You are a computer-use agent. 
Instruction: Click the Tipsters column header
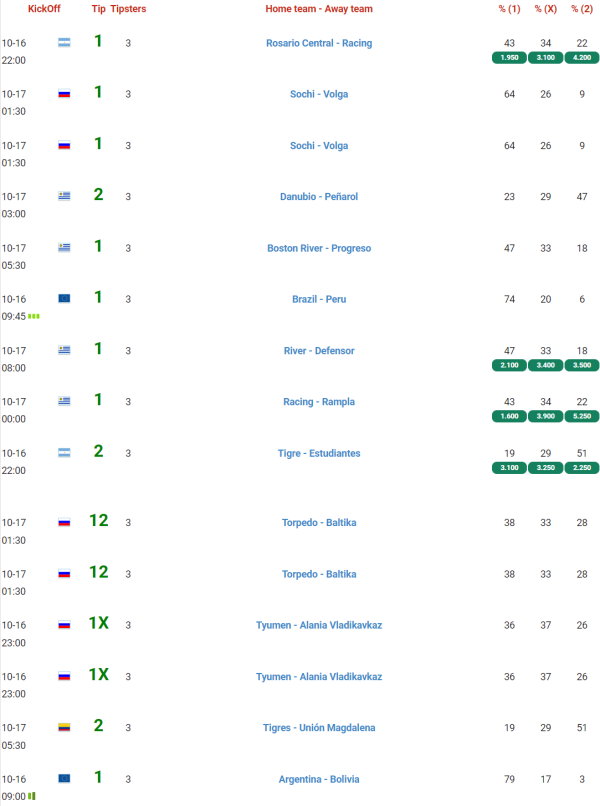pos(128,8)
